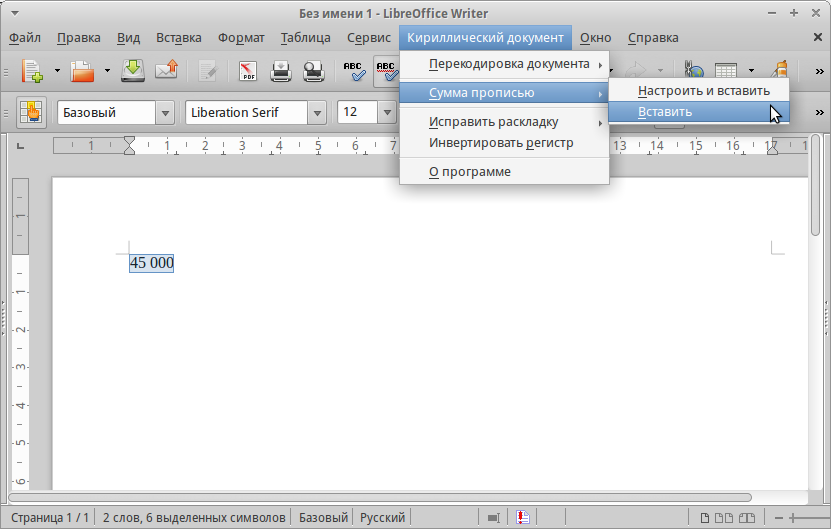Open the paragraph style dropdown arrow
Image resolution: width=831 pixels, height=529 pixels.
pos(165,113)
